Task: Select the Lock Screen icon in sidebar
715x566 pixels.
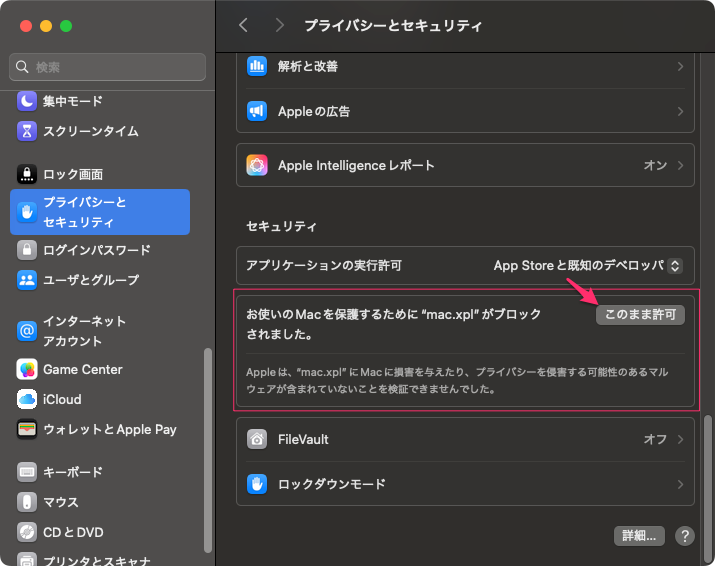Action: click(x=27, y=174)
